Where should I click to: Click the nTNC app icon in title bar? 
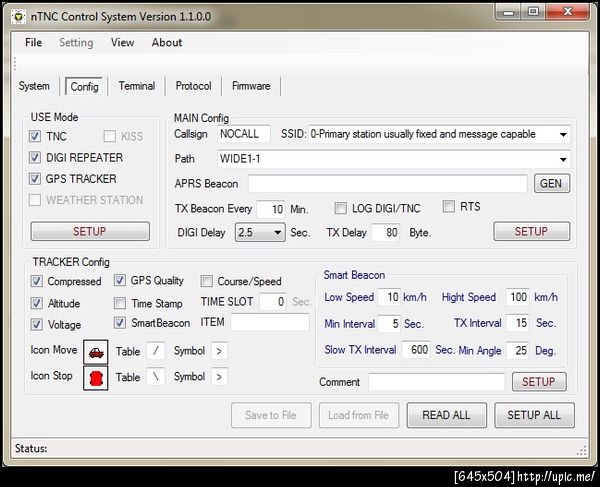click(18, 16)
